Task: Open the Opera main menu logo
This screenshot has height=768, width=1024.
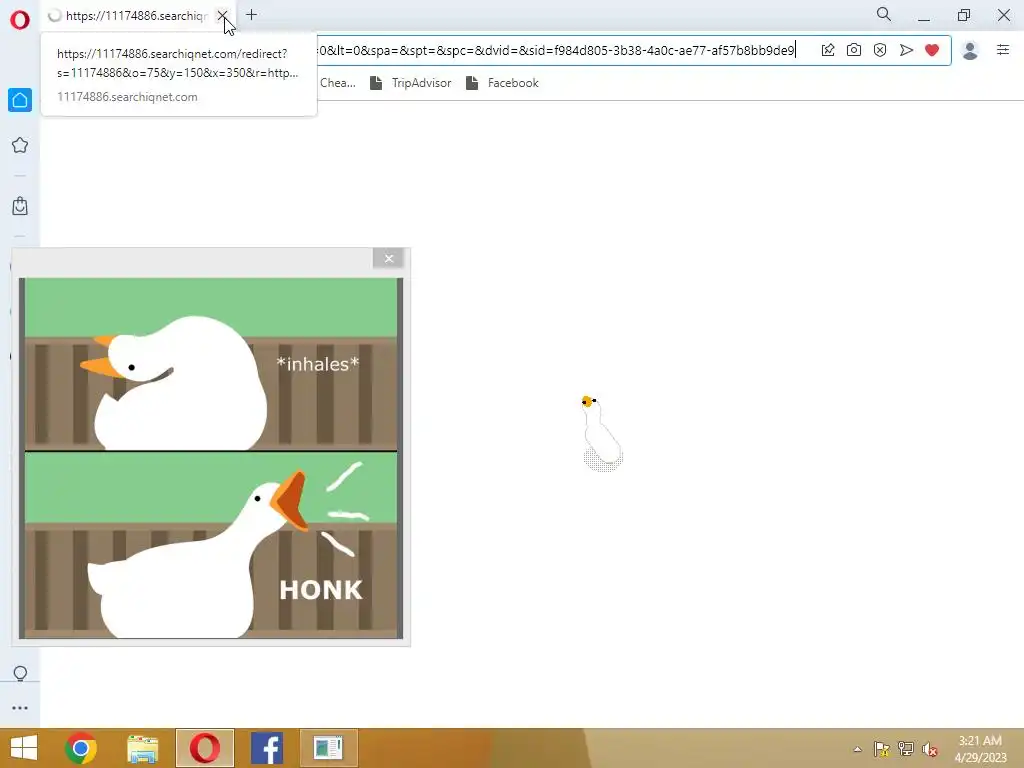Action: point(20,20)
